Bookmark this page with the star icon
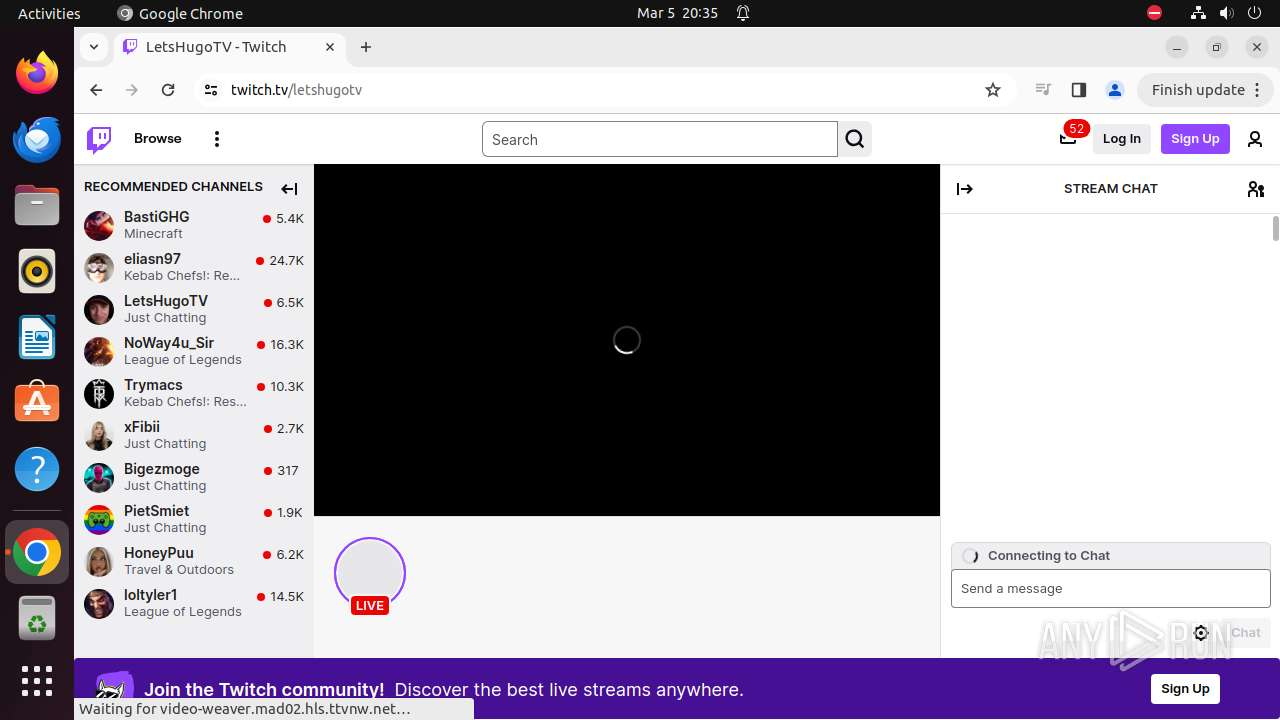 click(993, 90)
